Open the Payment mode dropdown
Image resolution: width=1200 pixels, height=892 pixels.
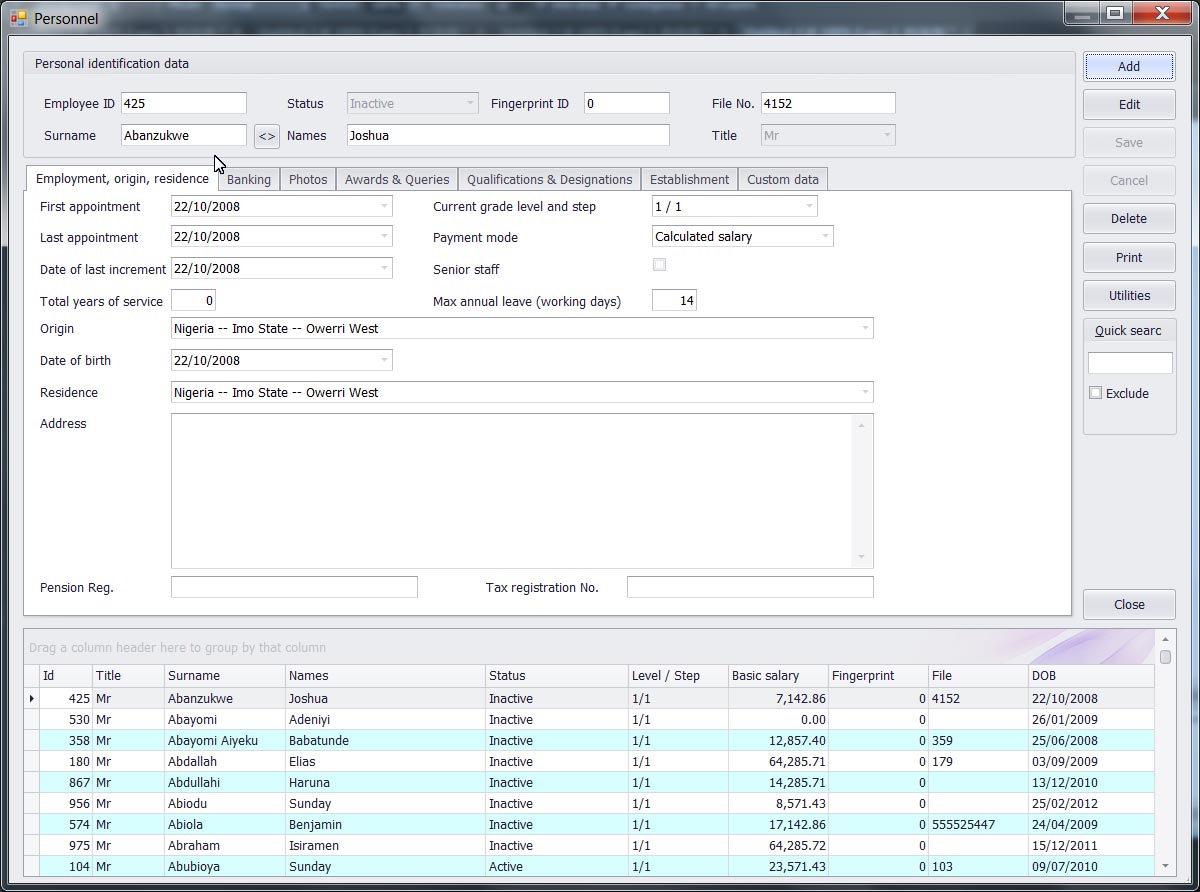[x=825, y=237]
